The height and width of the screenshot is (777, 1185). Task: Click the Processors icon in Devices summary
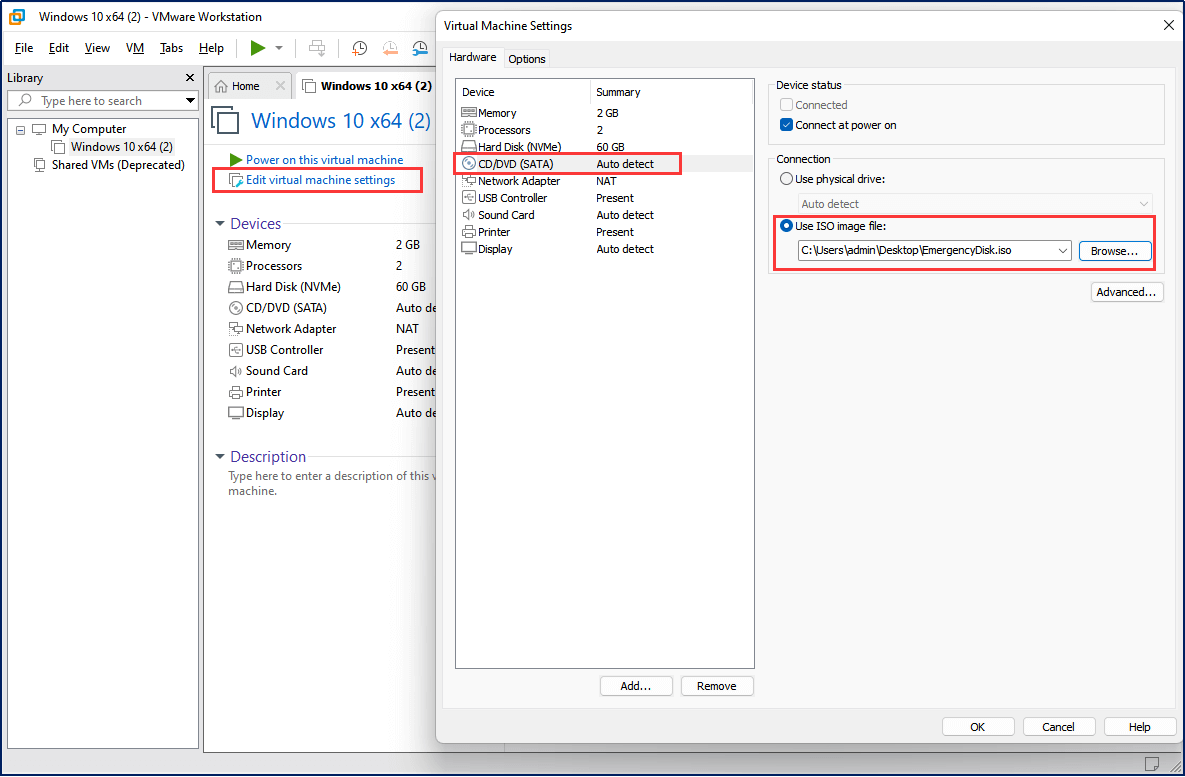236,266
